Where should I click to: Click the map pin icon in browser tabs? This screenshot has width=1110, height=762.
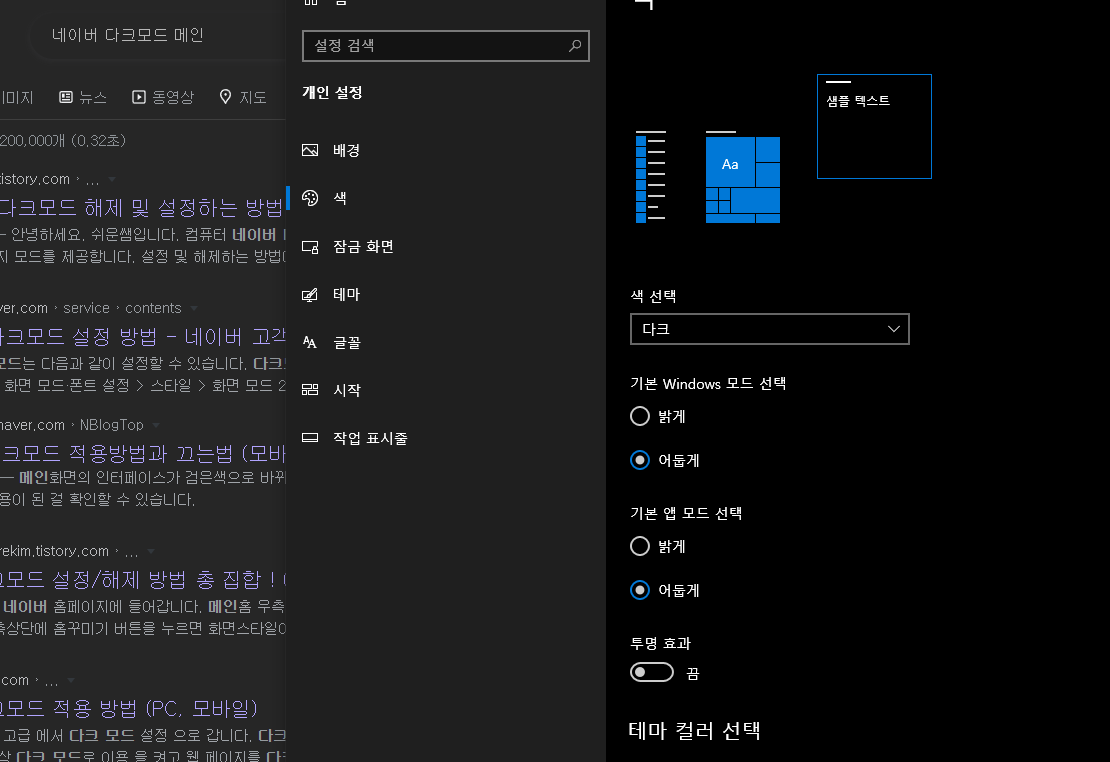(x=225, y=97)
